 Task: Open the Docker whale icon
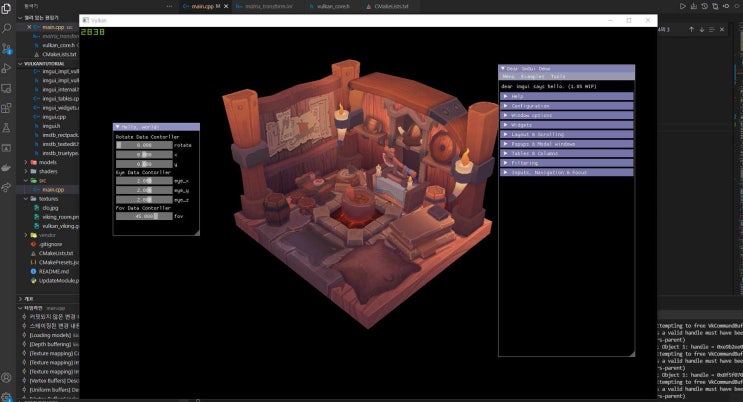[7, 165]
